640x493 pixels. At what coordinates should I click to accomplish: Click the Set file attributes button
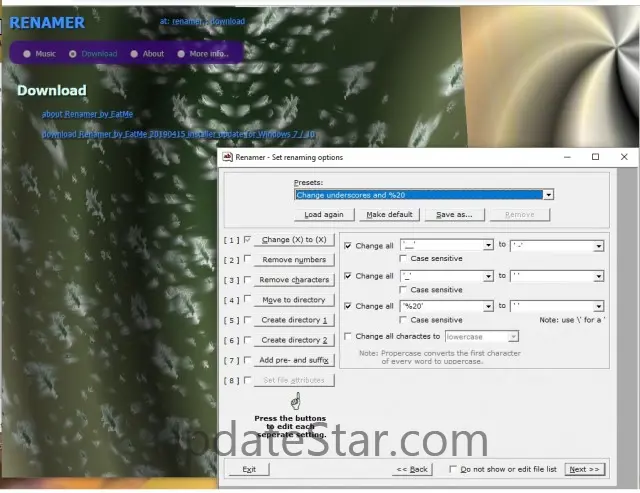click(x=294, y=380)
